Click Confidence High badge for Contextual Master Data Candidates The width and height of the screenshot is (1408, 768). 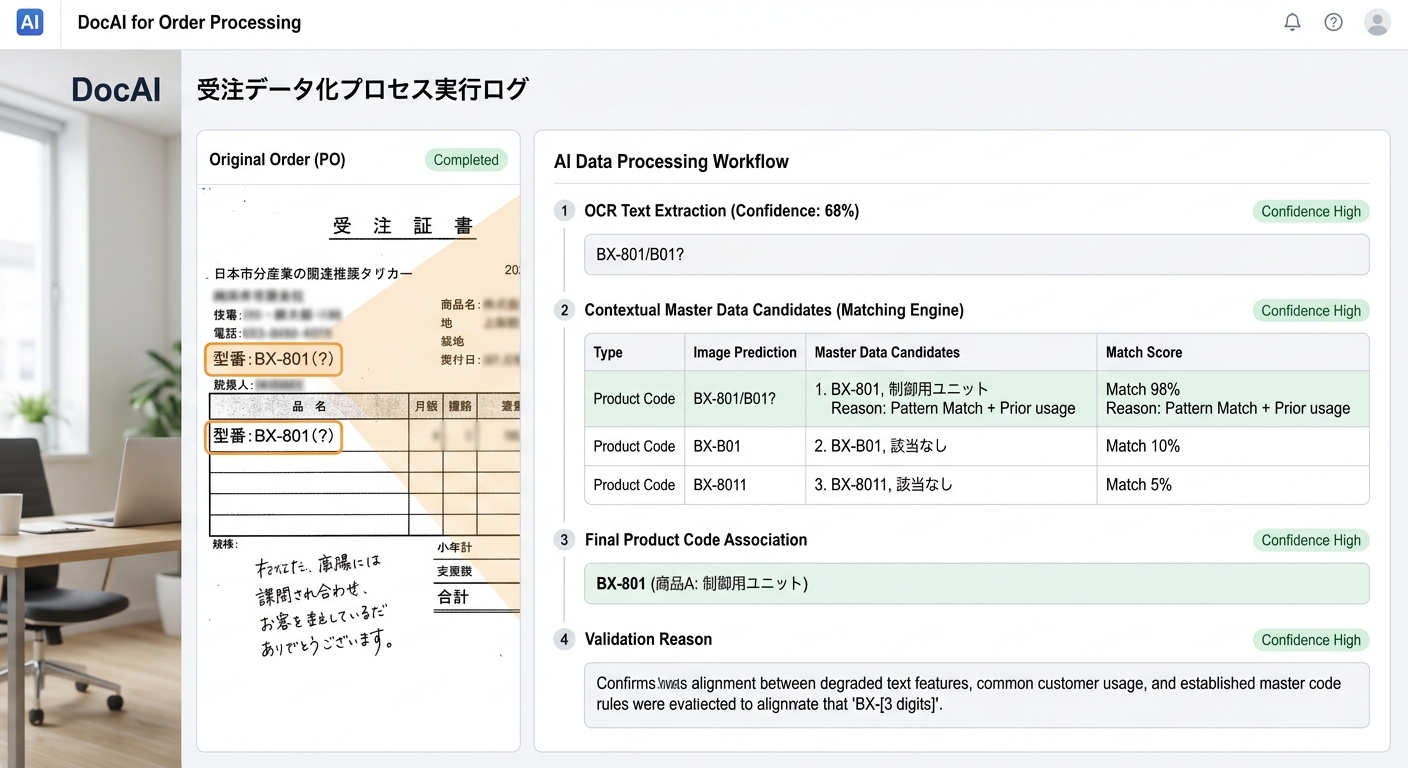(x=1311, y=311)
